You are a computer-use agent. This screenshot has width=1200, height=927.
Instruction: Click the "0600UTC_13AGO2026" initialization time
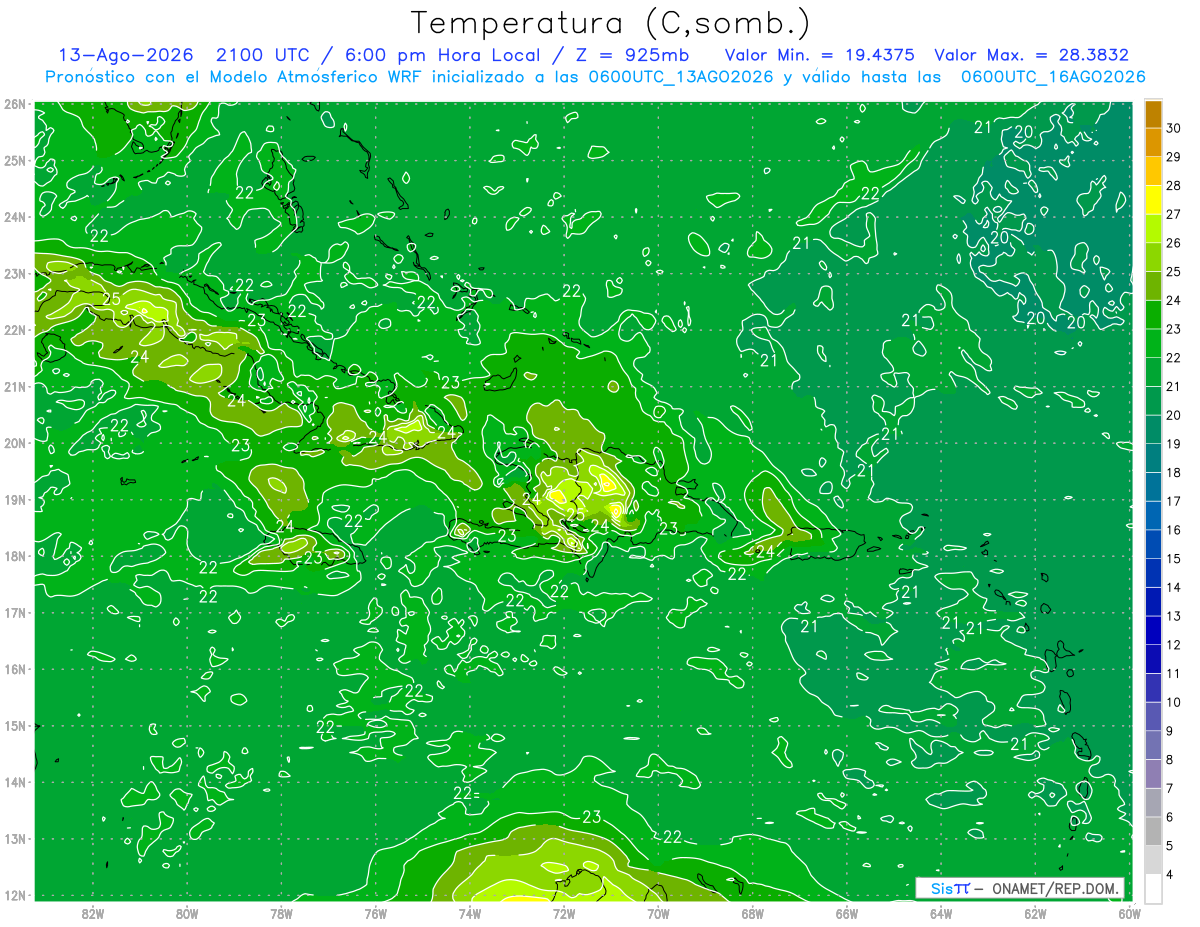(x=681, y=77)
